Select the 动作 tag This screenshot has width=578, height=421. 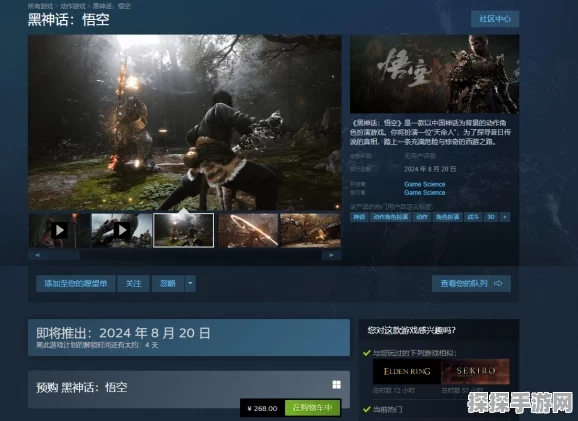coord(422,217)
